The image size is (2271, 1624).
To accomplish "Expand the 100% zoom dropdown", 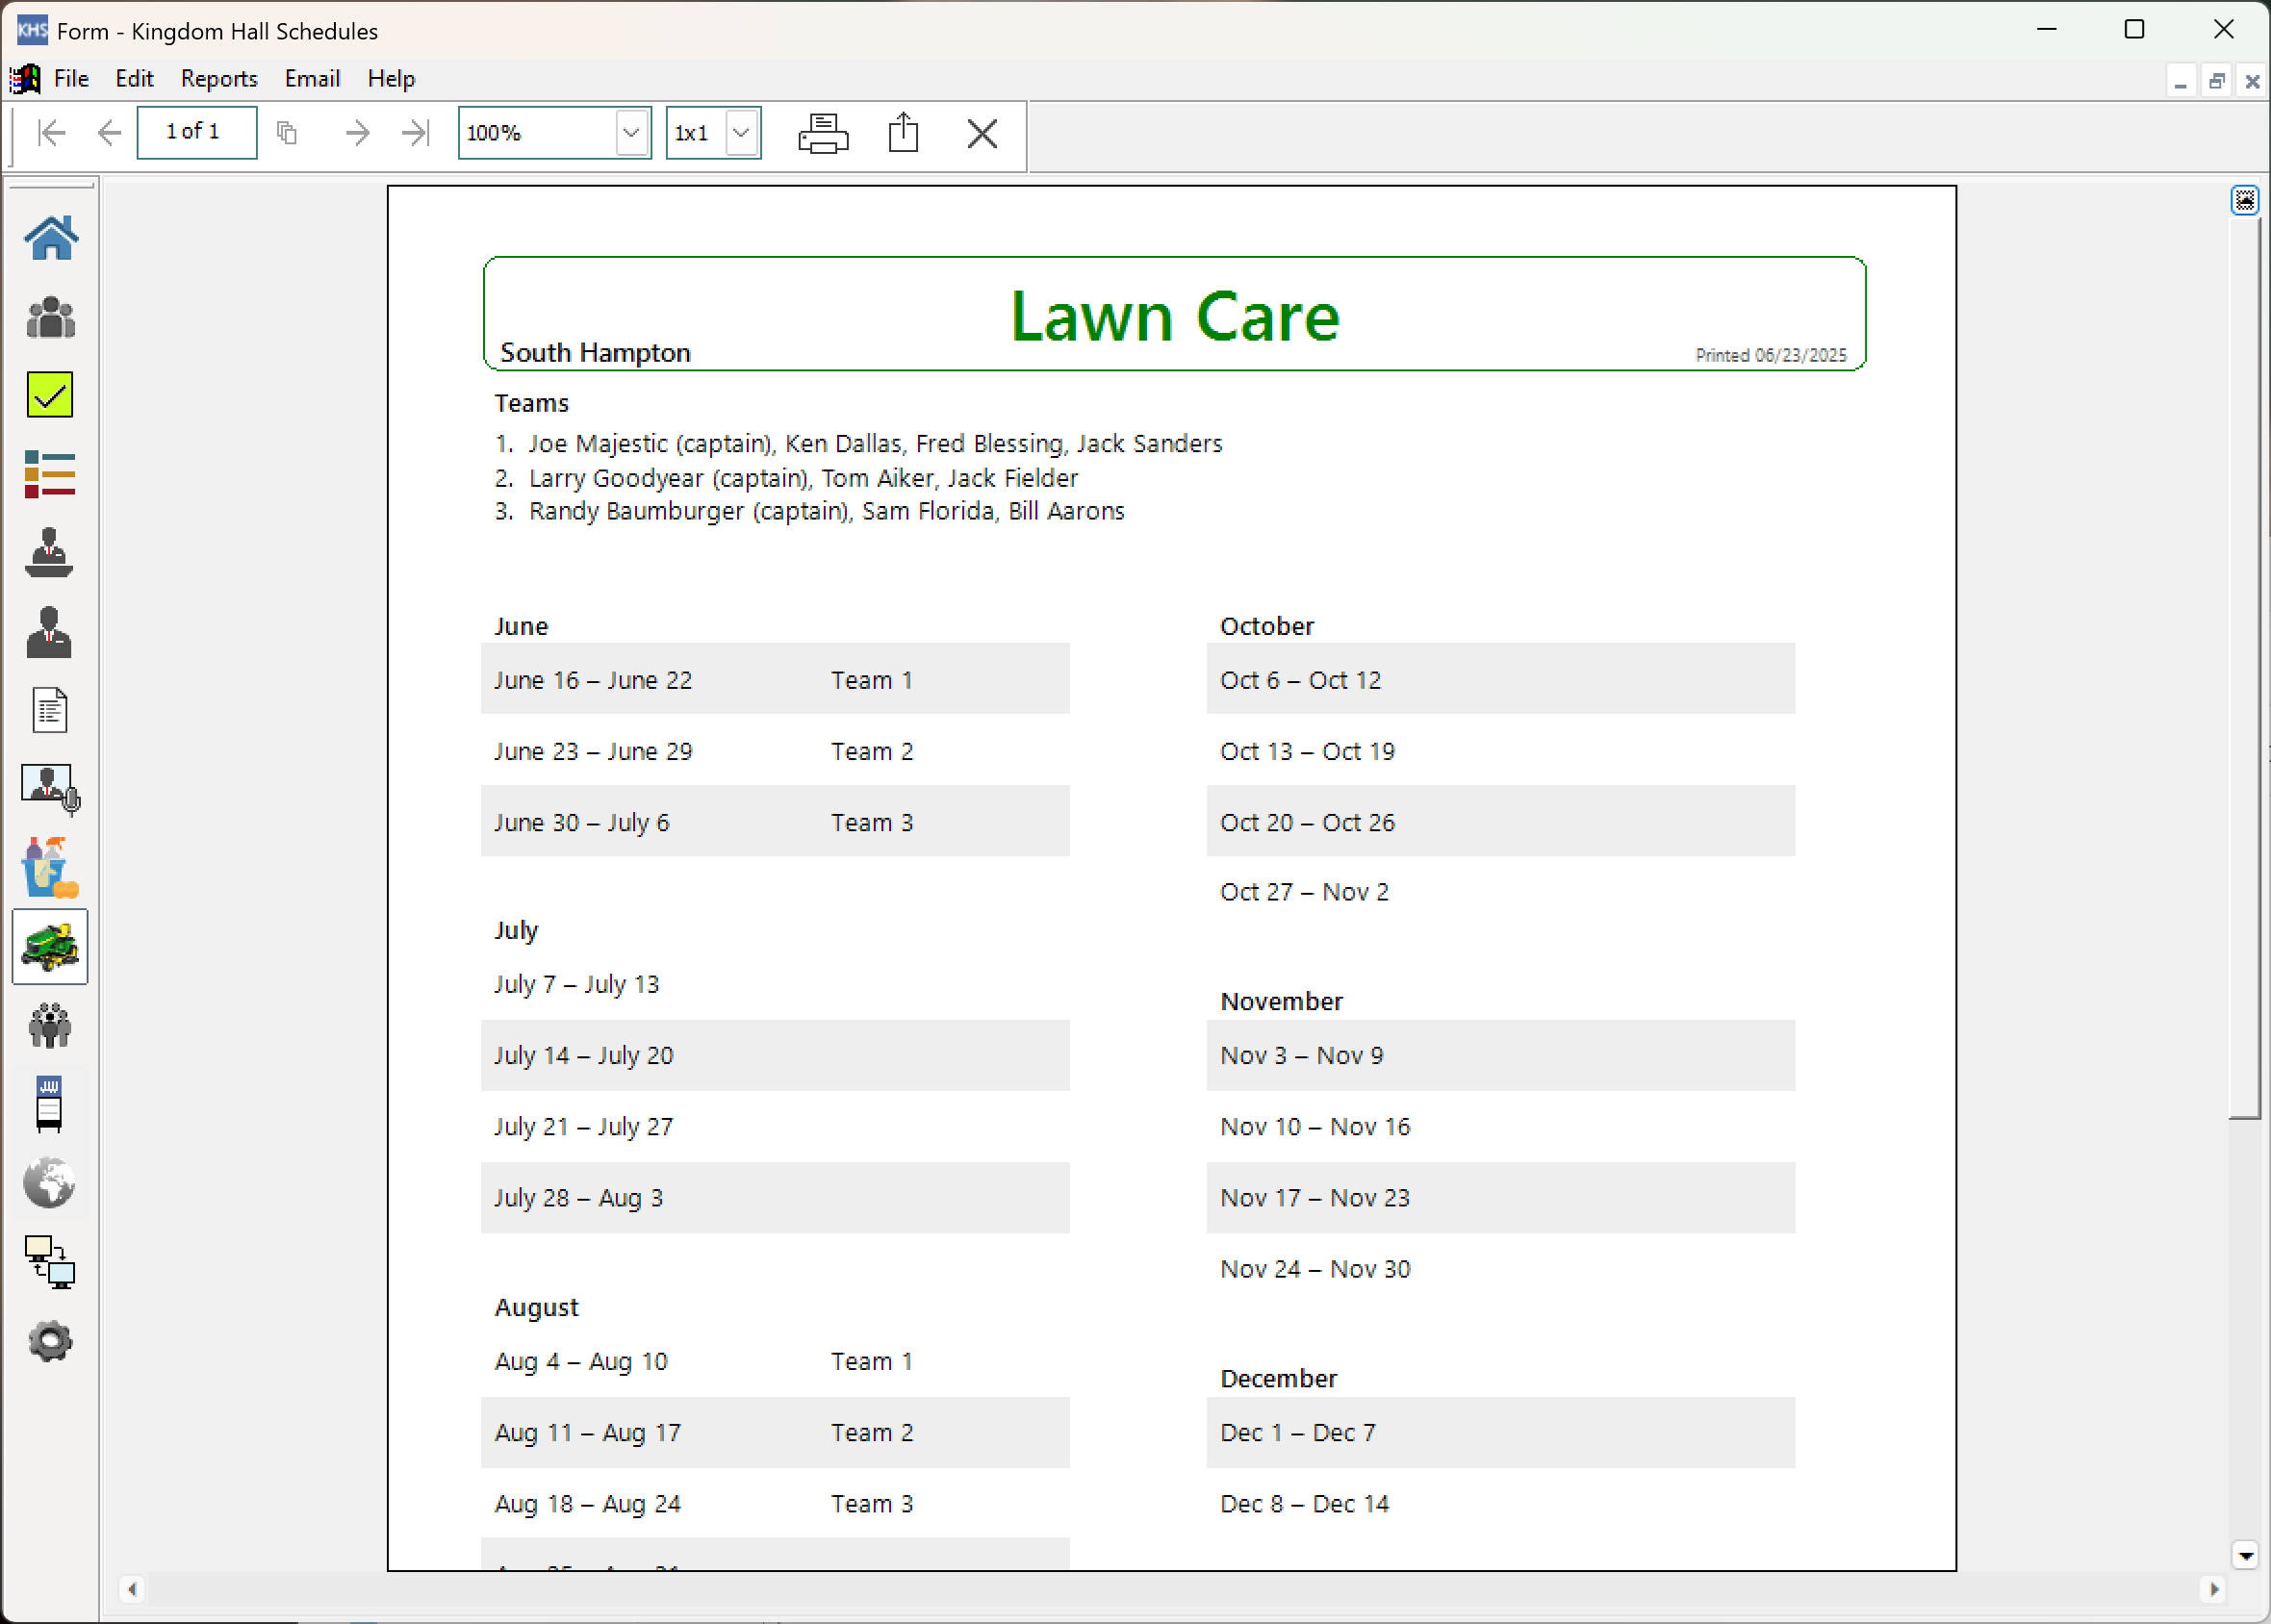I will [x=631, y=133].
